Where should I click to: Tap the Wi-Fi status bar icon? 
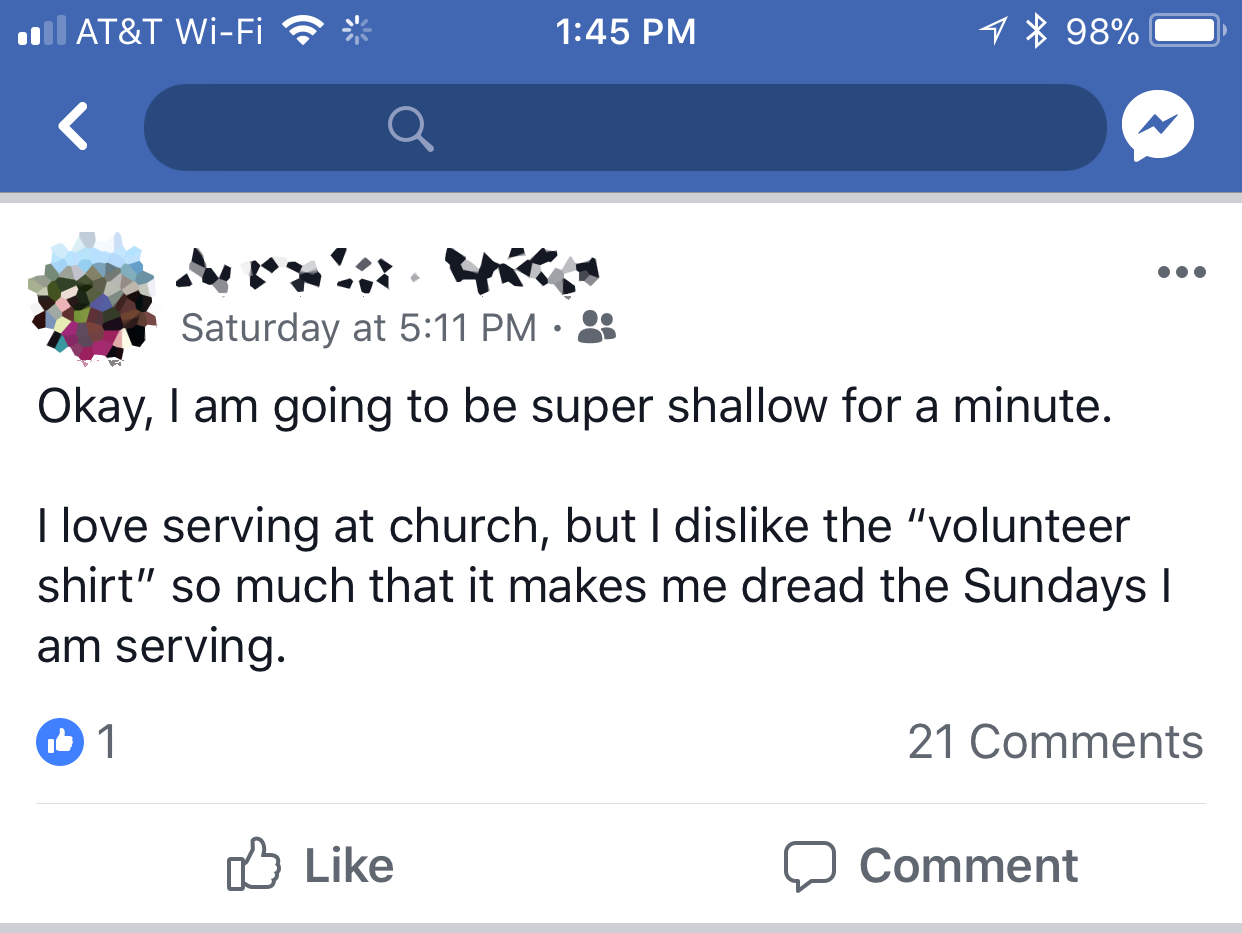[x=305, y=32]
